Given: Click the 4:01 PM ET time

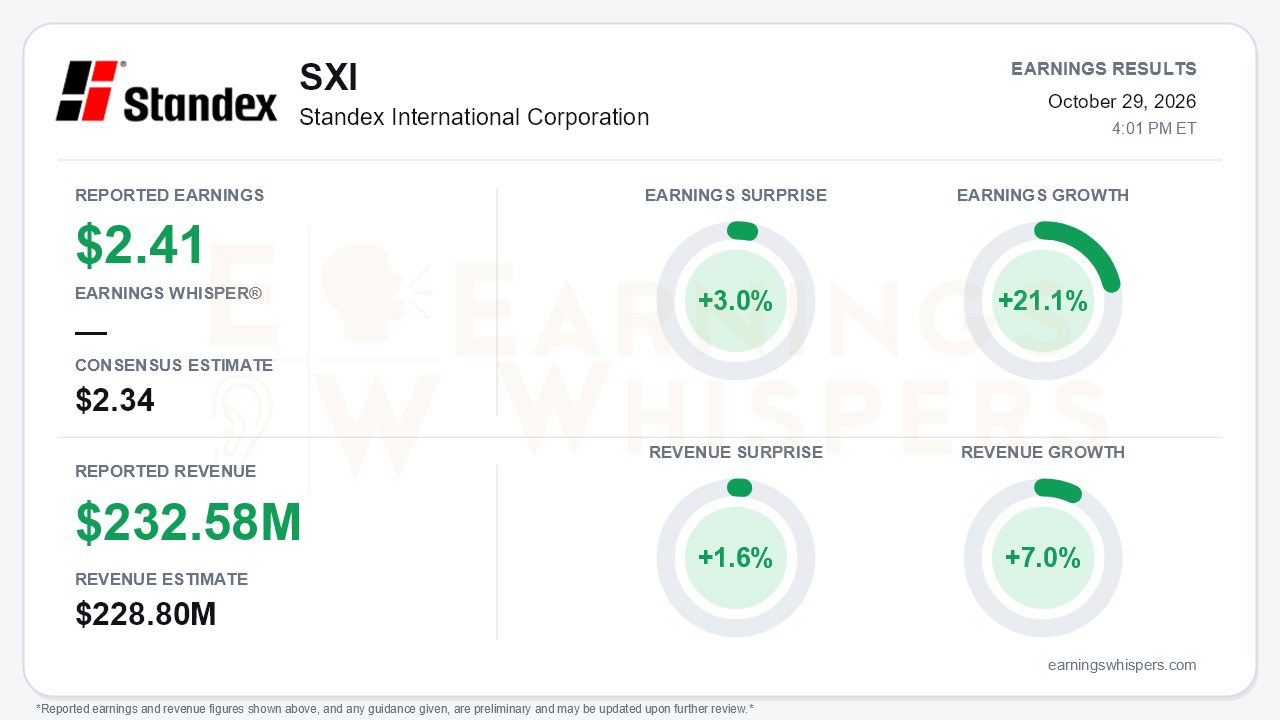Looking at the screenshot, I should click(x=1154, y=129).
